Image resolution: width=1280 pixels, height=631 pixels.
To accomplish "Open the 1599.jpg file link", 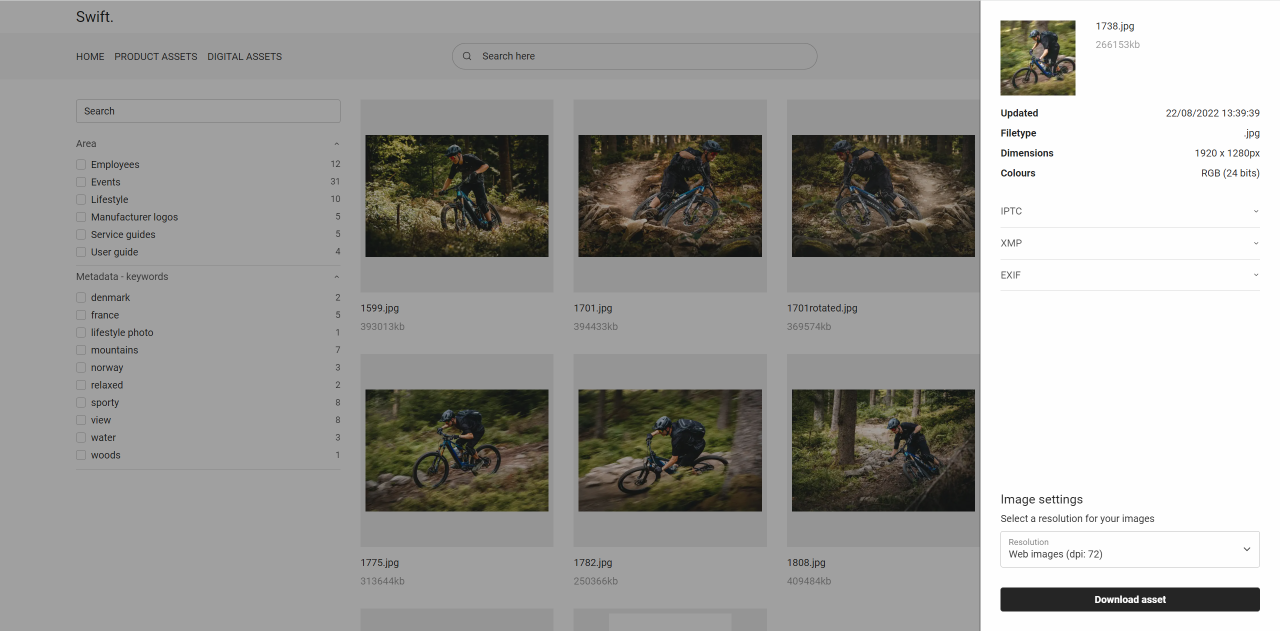I will pyautogui.click(x=380, y=308).
